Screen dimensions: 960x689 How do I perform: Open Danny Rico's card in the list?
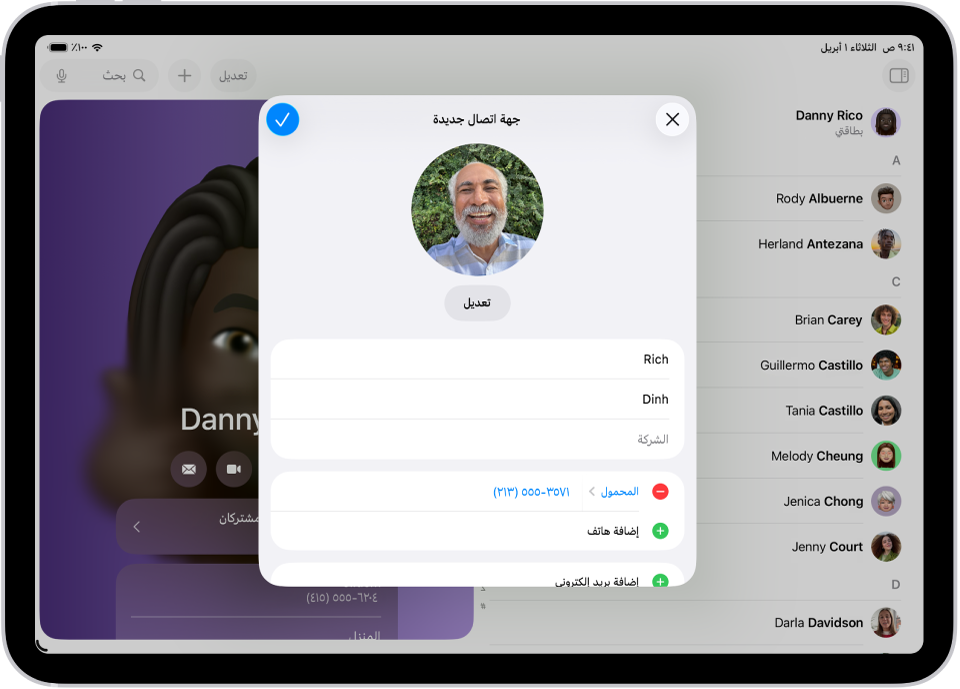coord(799,122)
